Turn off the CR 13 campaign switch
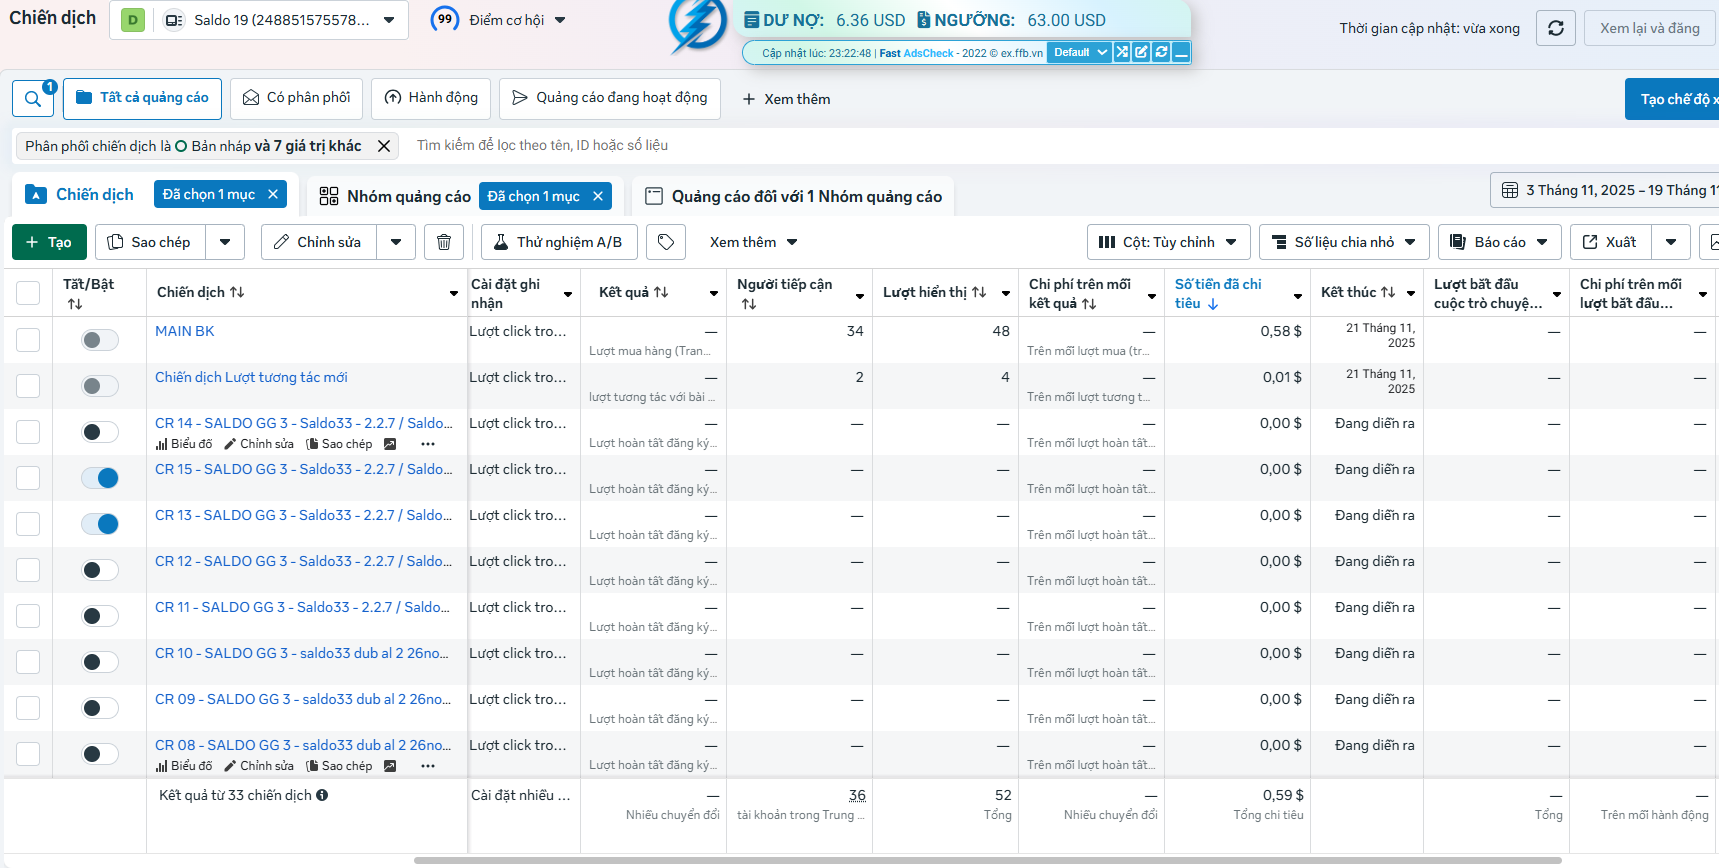The height and width of the screenshot is (868, 1719). 100,524
